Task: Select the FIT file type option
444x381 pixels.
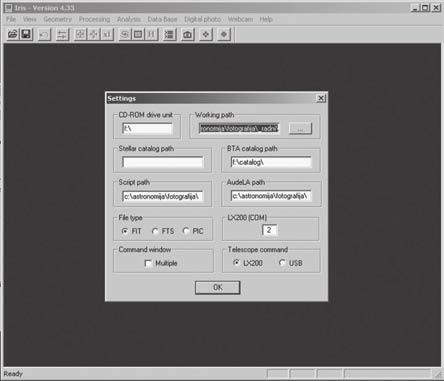Action: pyautogui.click(x=131, y=231)
